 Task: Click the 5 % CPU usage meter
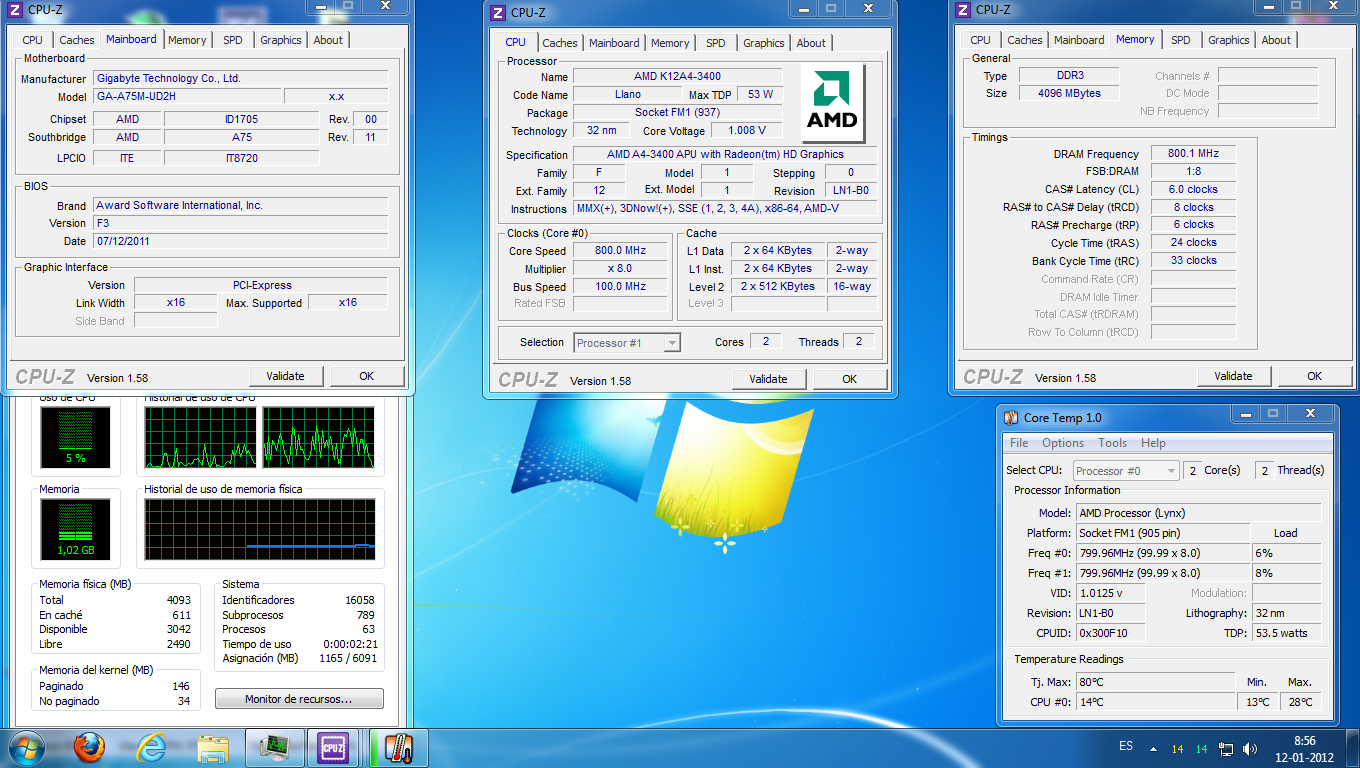[x=76, y=438]
